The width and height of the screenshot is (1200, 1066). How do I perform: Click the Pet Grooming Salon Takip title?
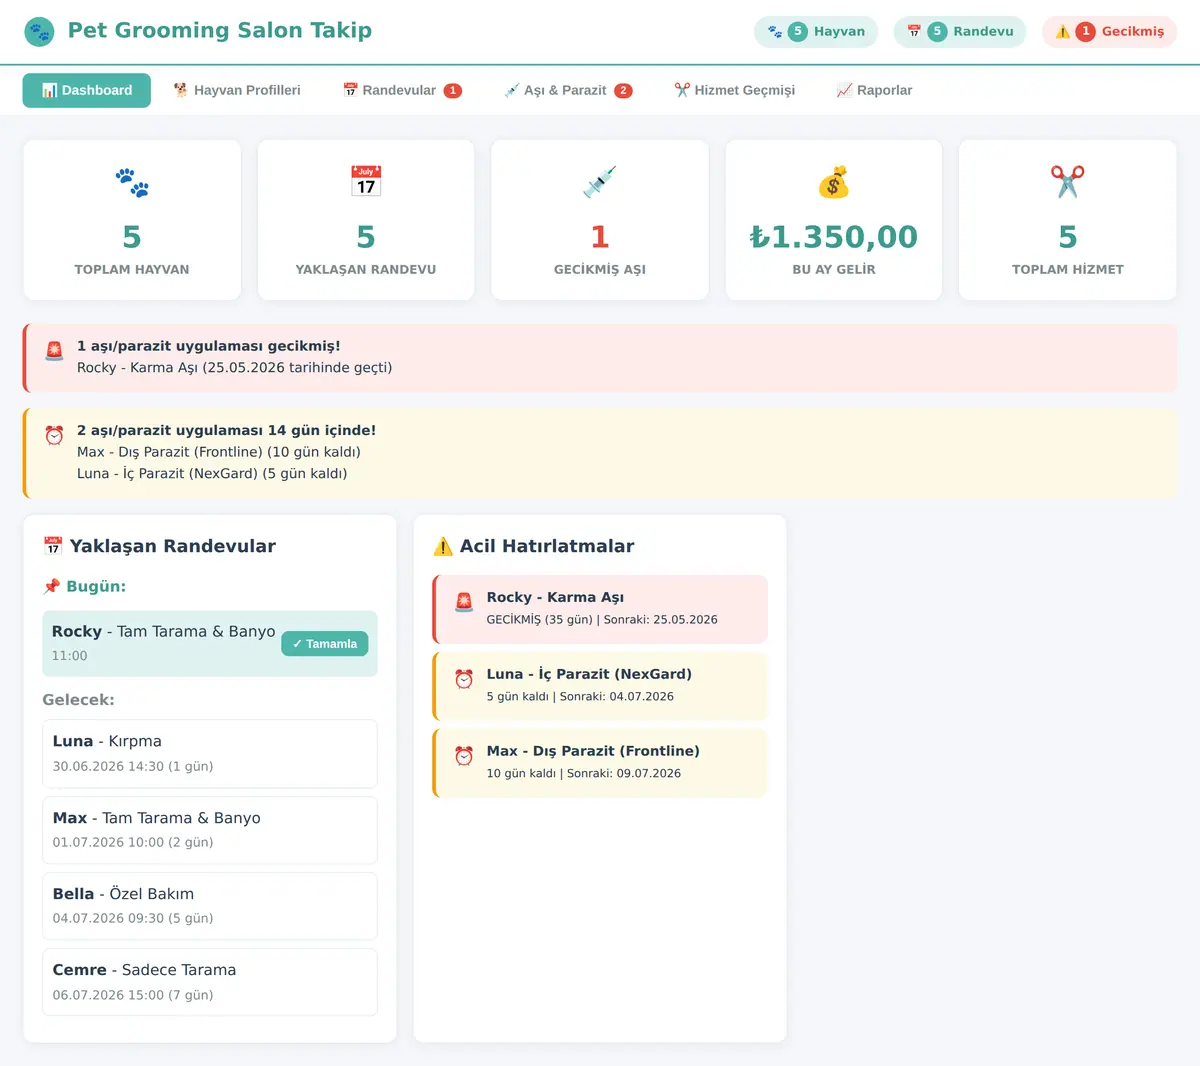[x=220, y=30]
